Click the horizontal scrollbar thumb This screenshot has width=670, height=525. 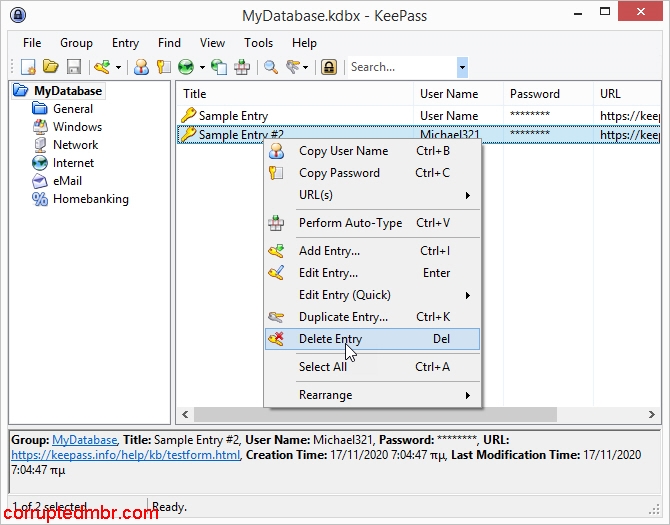(x=375, y=414)
